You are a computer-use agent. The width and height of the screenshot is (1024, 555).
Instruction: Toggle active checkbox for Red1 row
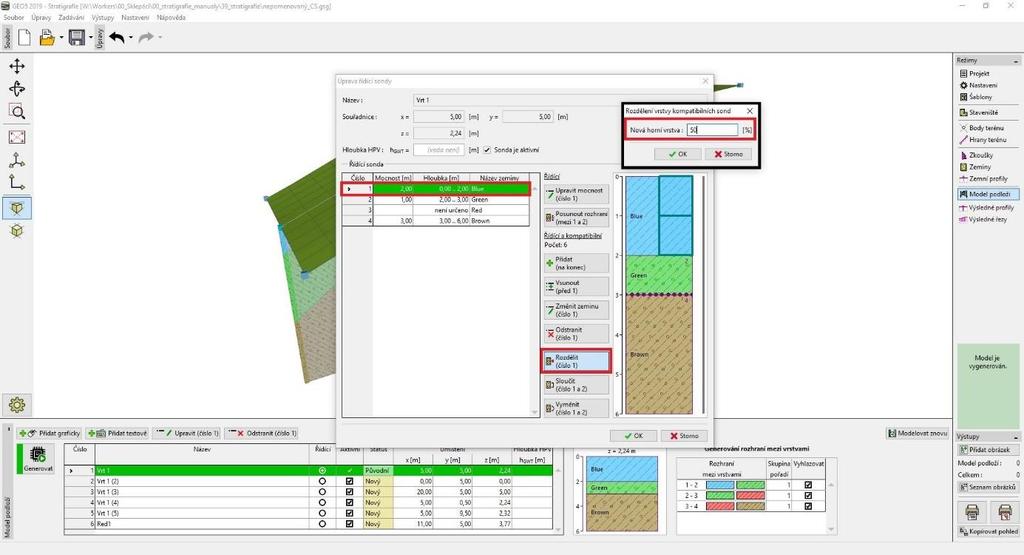click(349, 524)
